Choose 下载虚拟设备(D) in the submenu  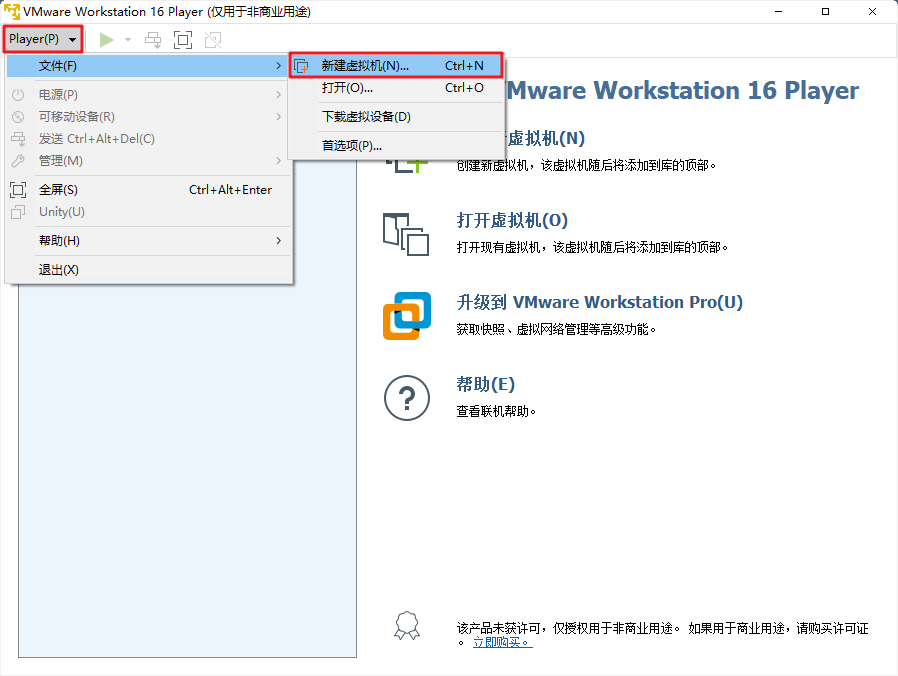pos(396,117)
